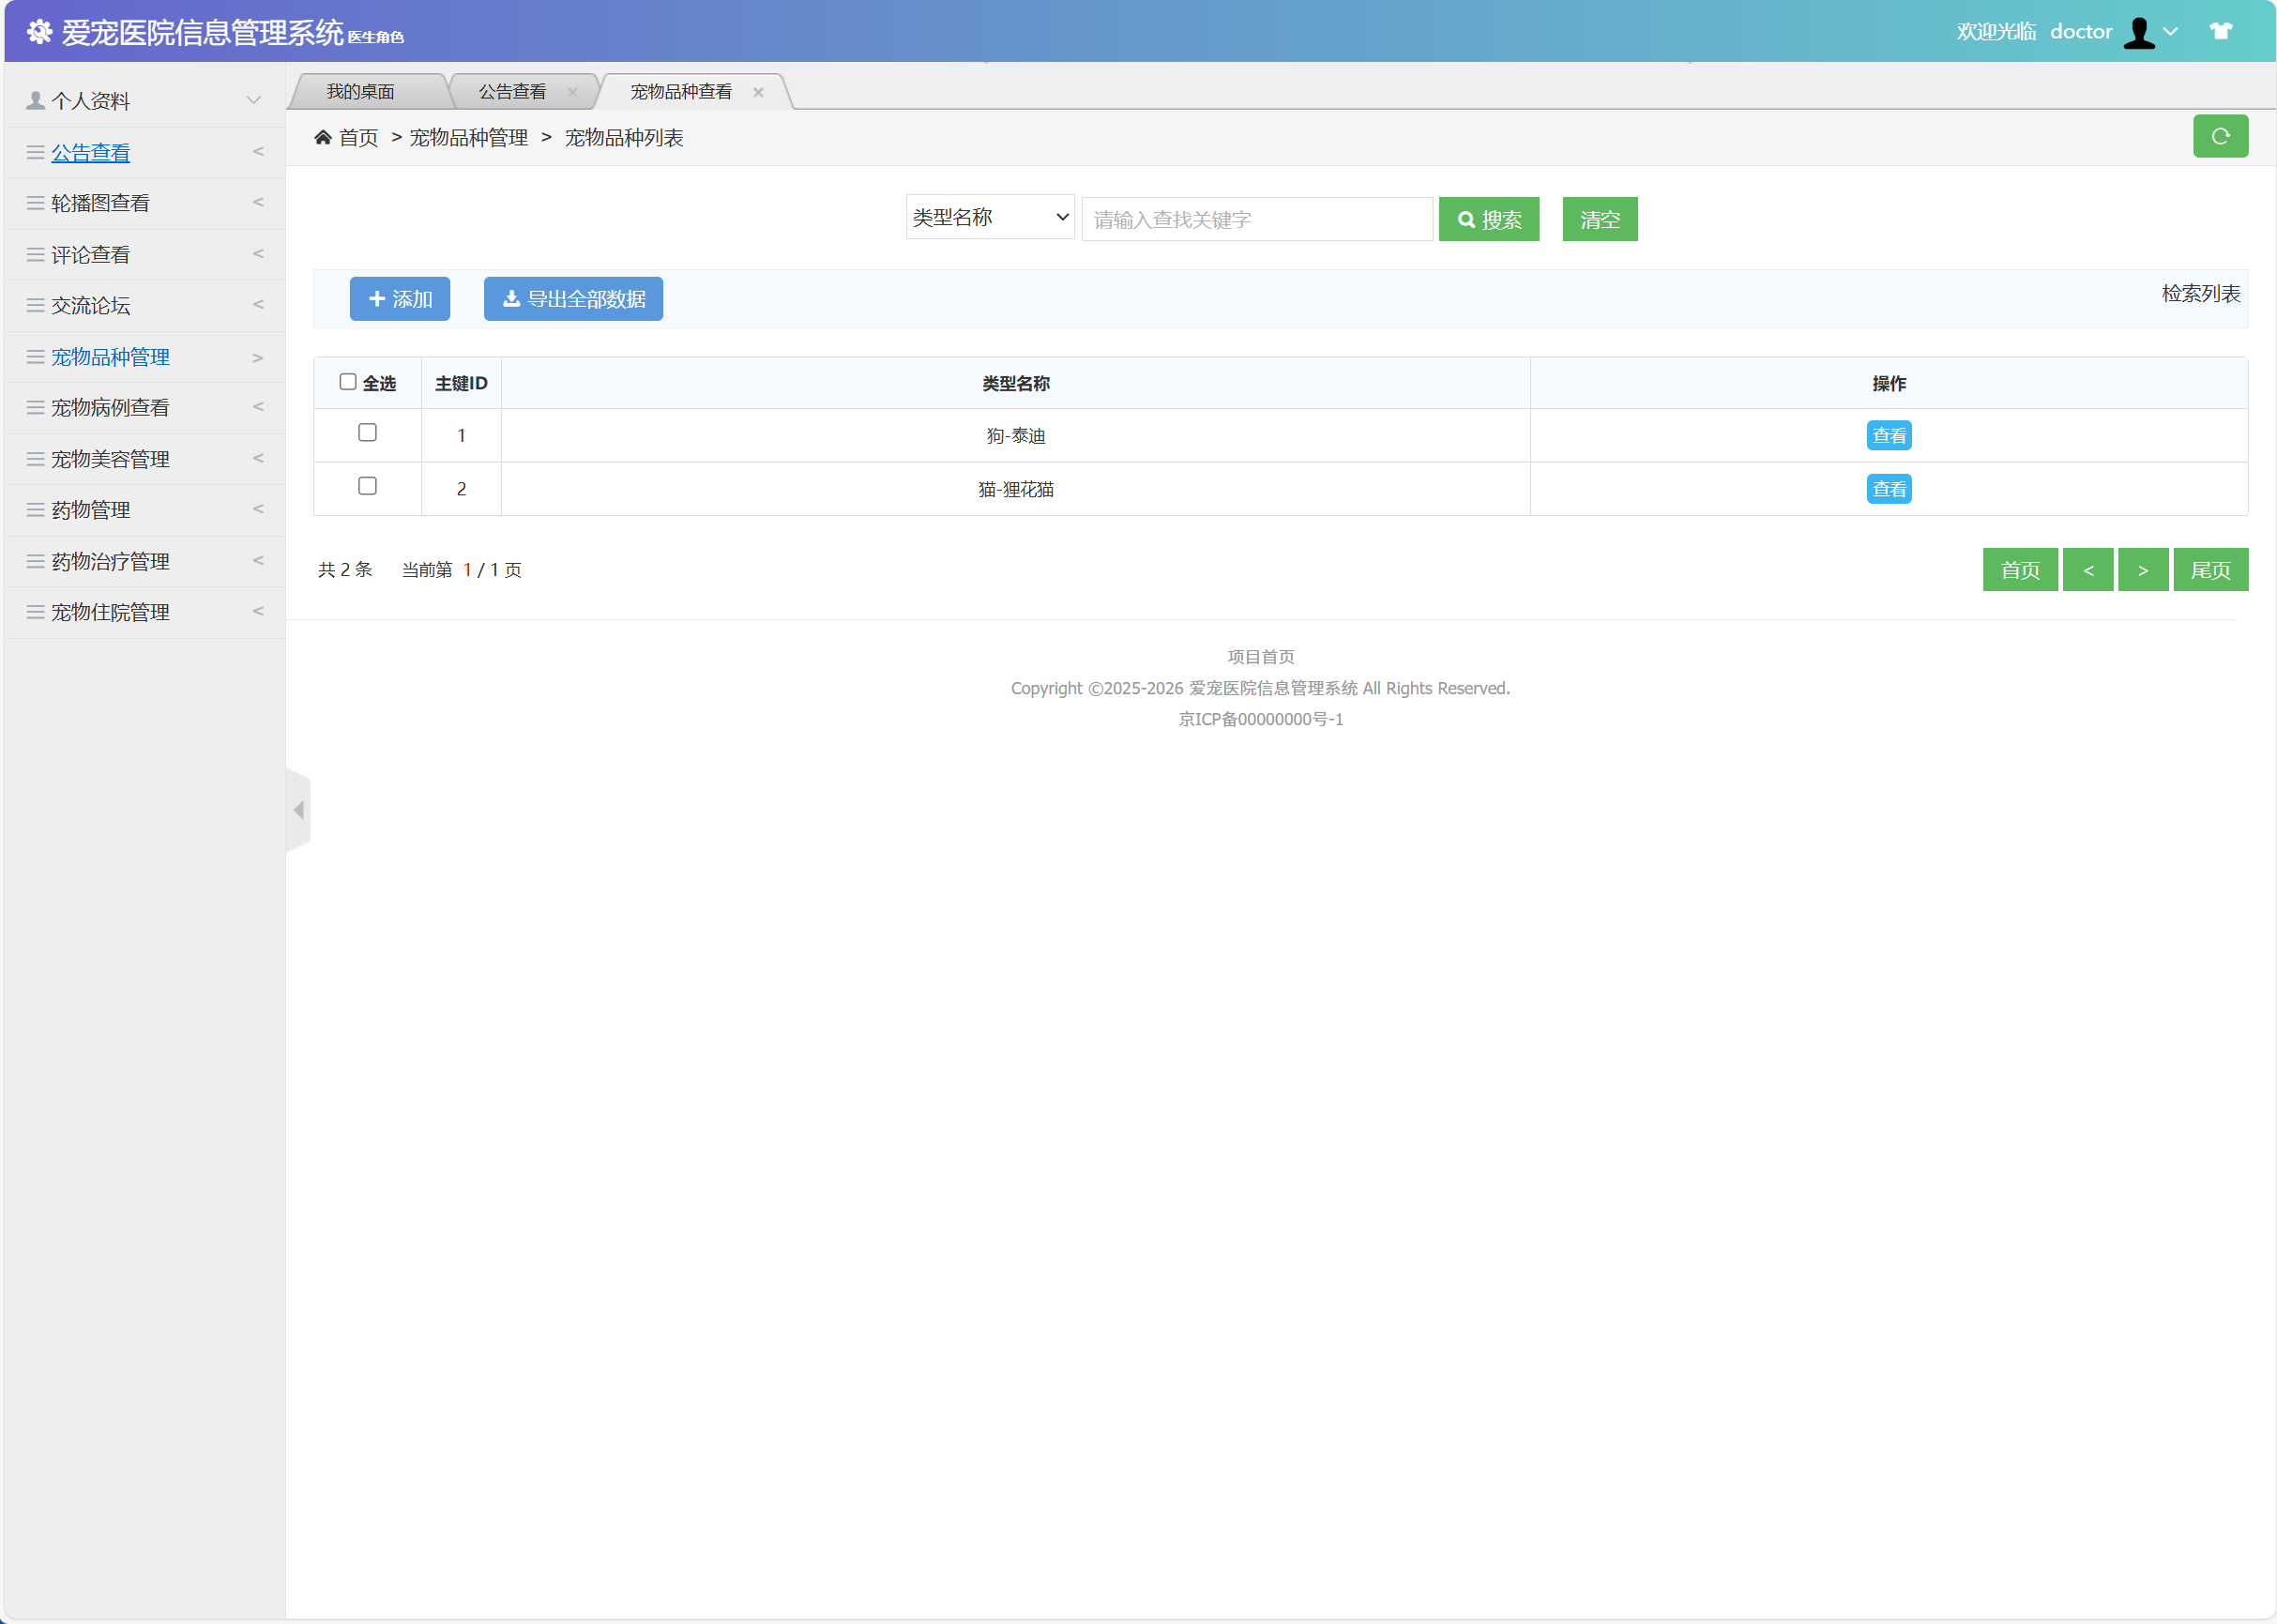The width and height of the screenshot is (2277, 1624).
Task: Expand the 个人资料 sidebar menu
Action: tap(143, 101)
